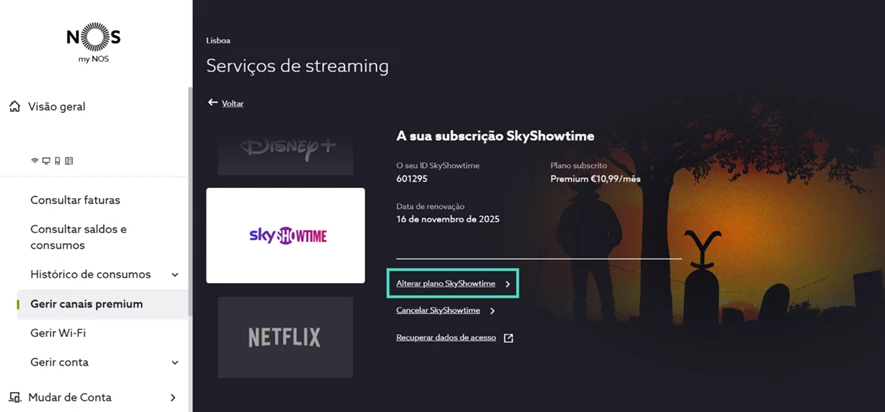885x412 pixels.
Task: Click the home icon beside Visão geral
Action: [x=15, y=107]
